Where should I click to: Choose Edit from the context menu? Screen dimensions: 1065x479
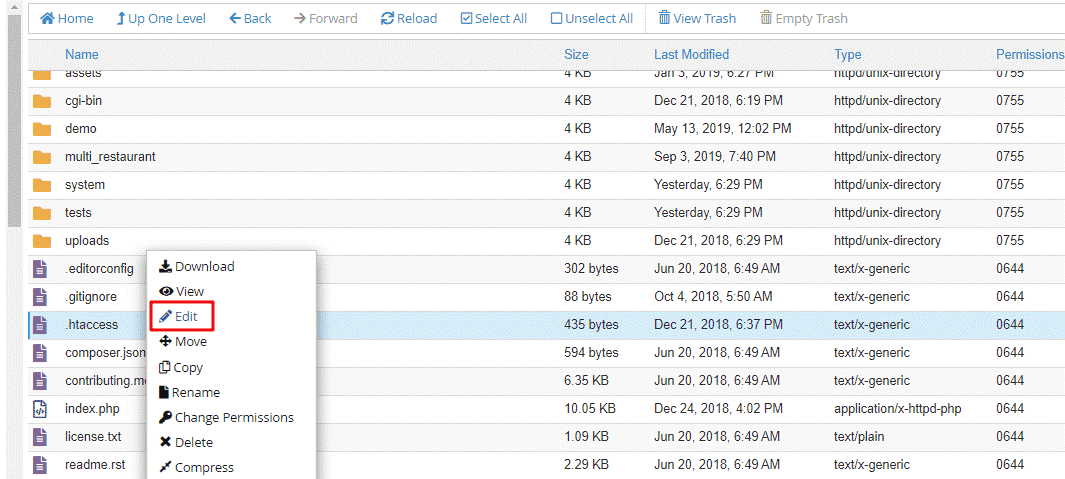coord(180,316)
